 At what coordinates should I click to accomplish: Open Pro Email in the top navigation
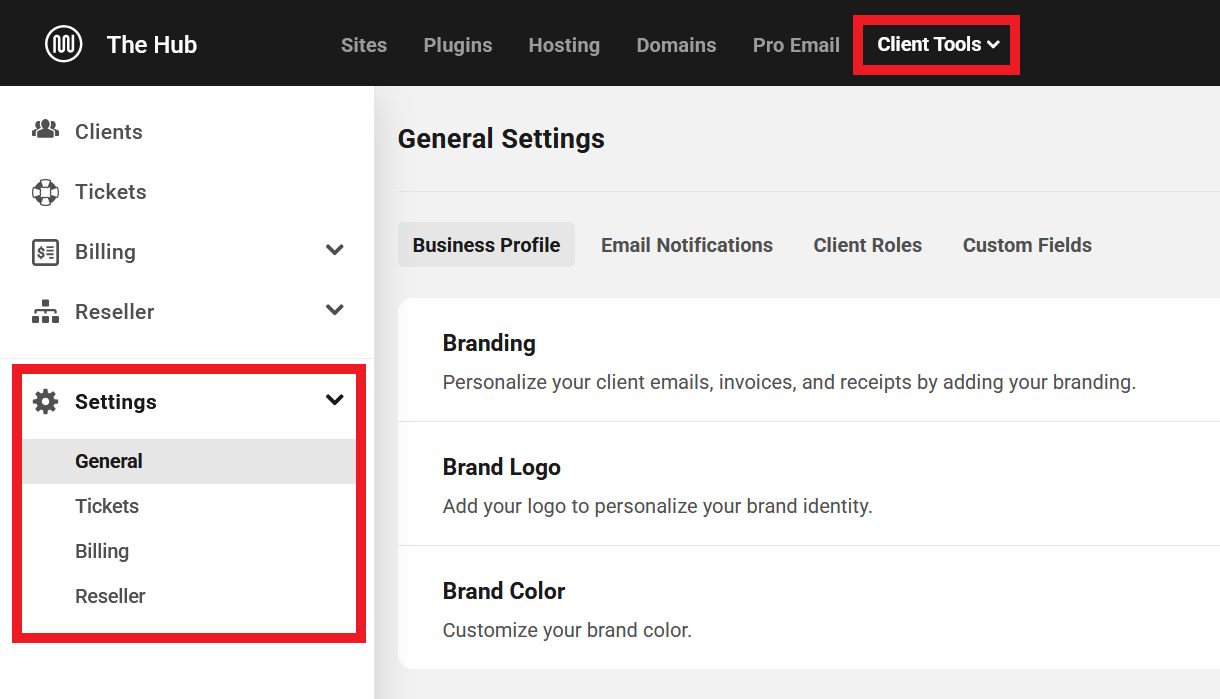tap(796, 45)
